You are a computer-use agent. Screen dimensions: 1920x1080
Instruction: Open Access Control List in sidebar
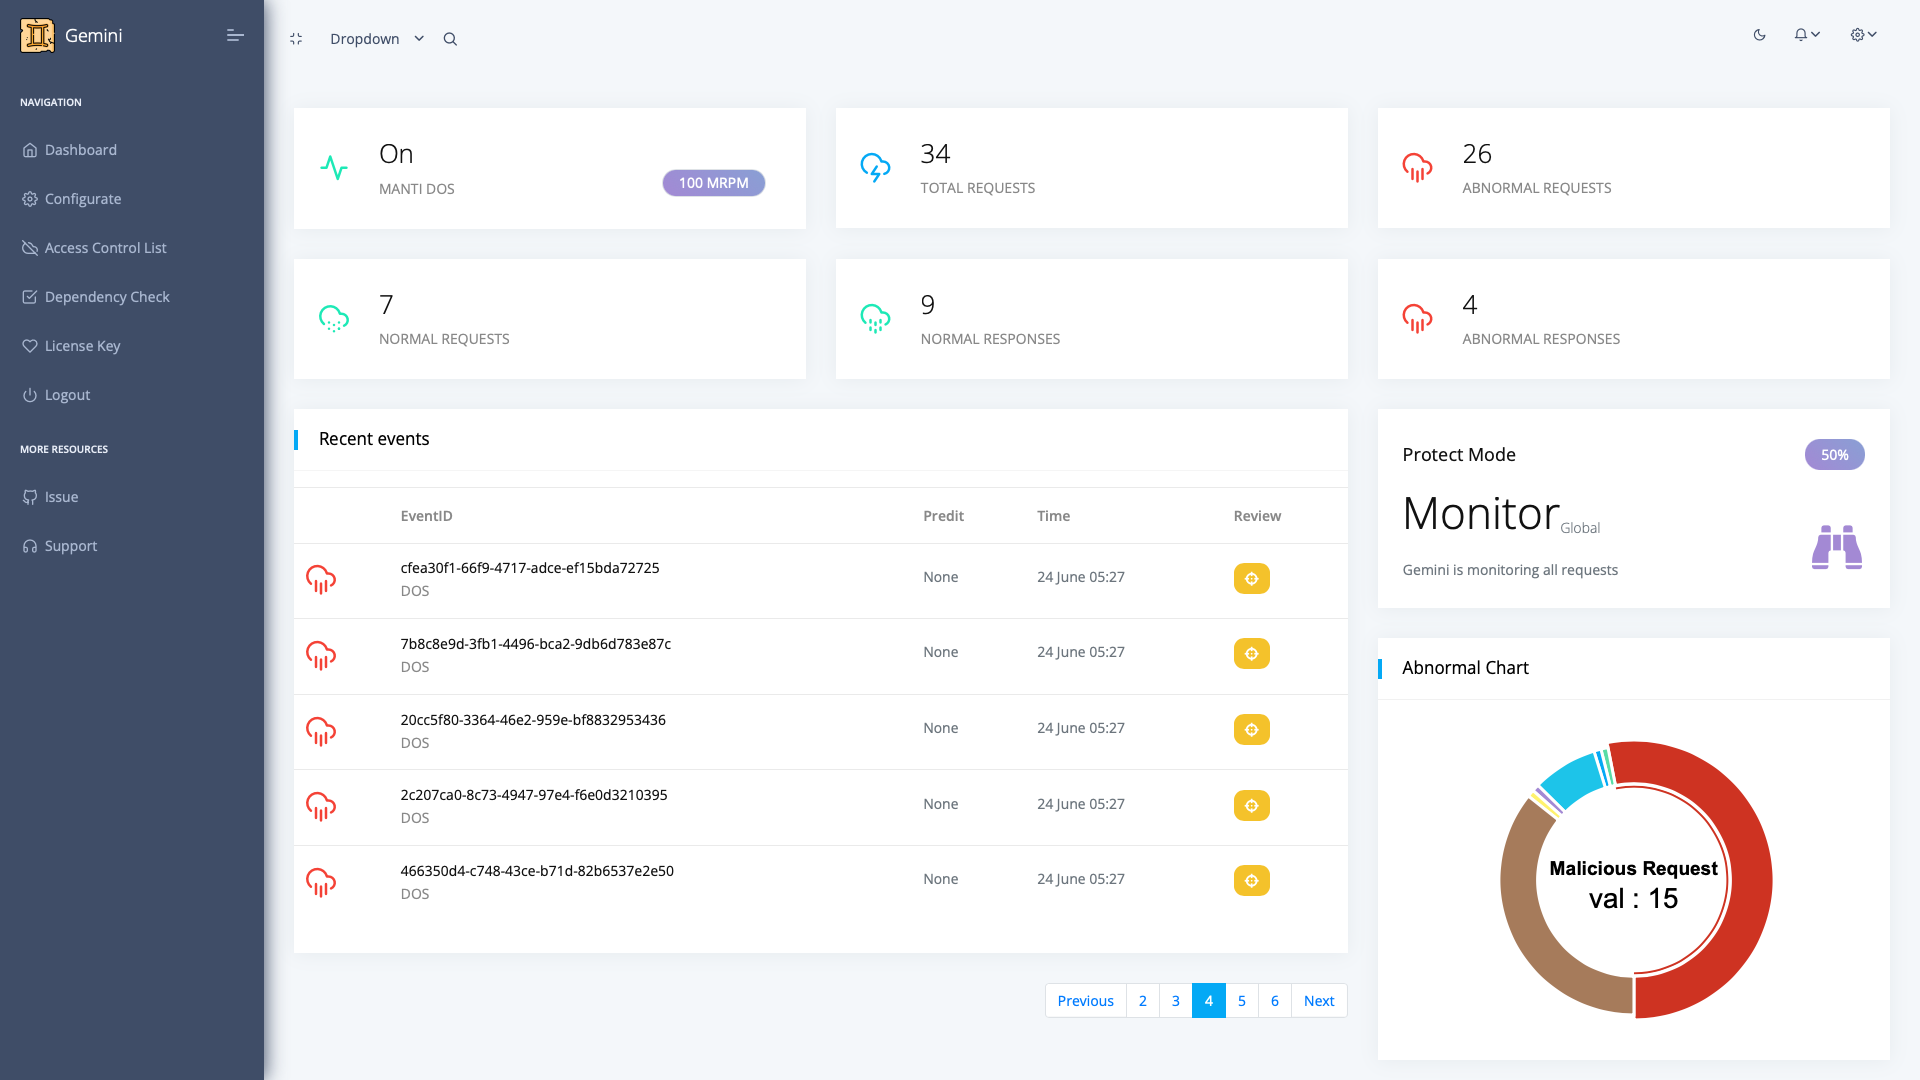[105, 248]
